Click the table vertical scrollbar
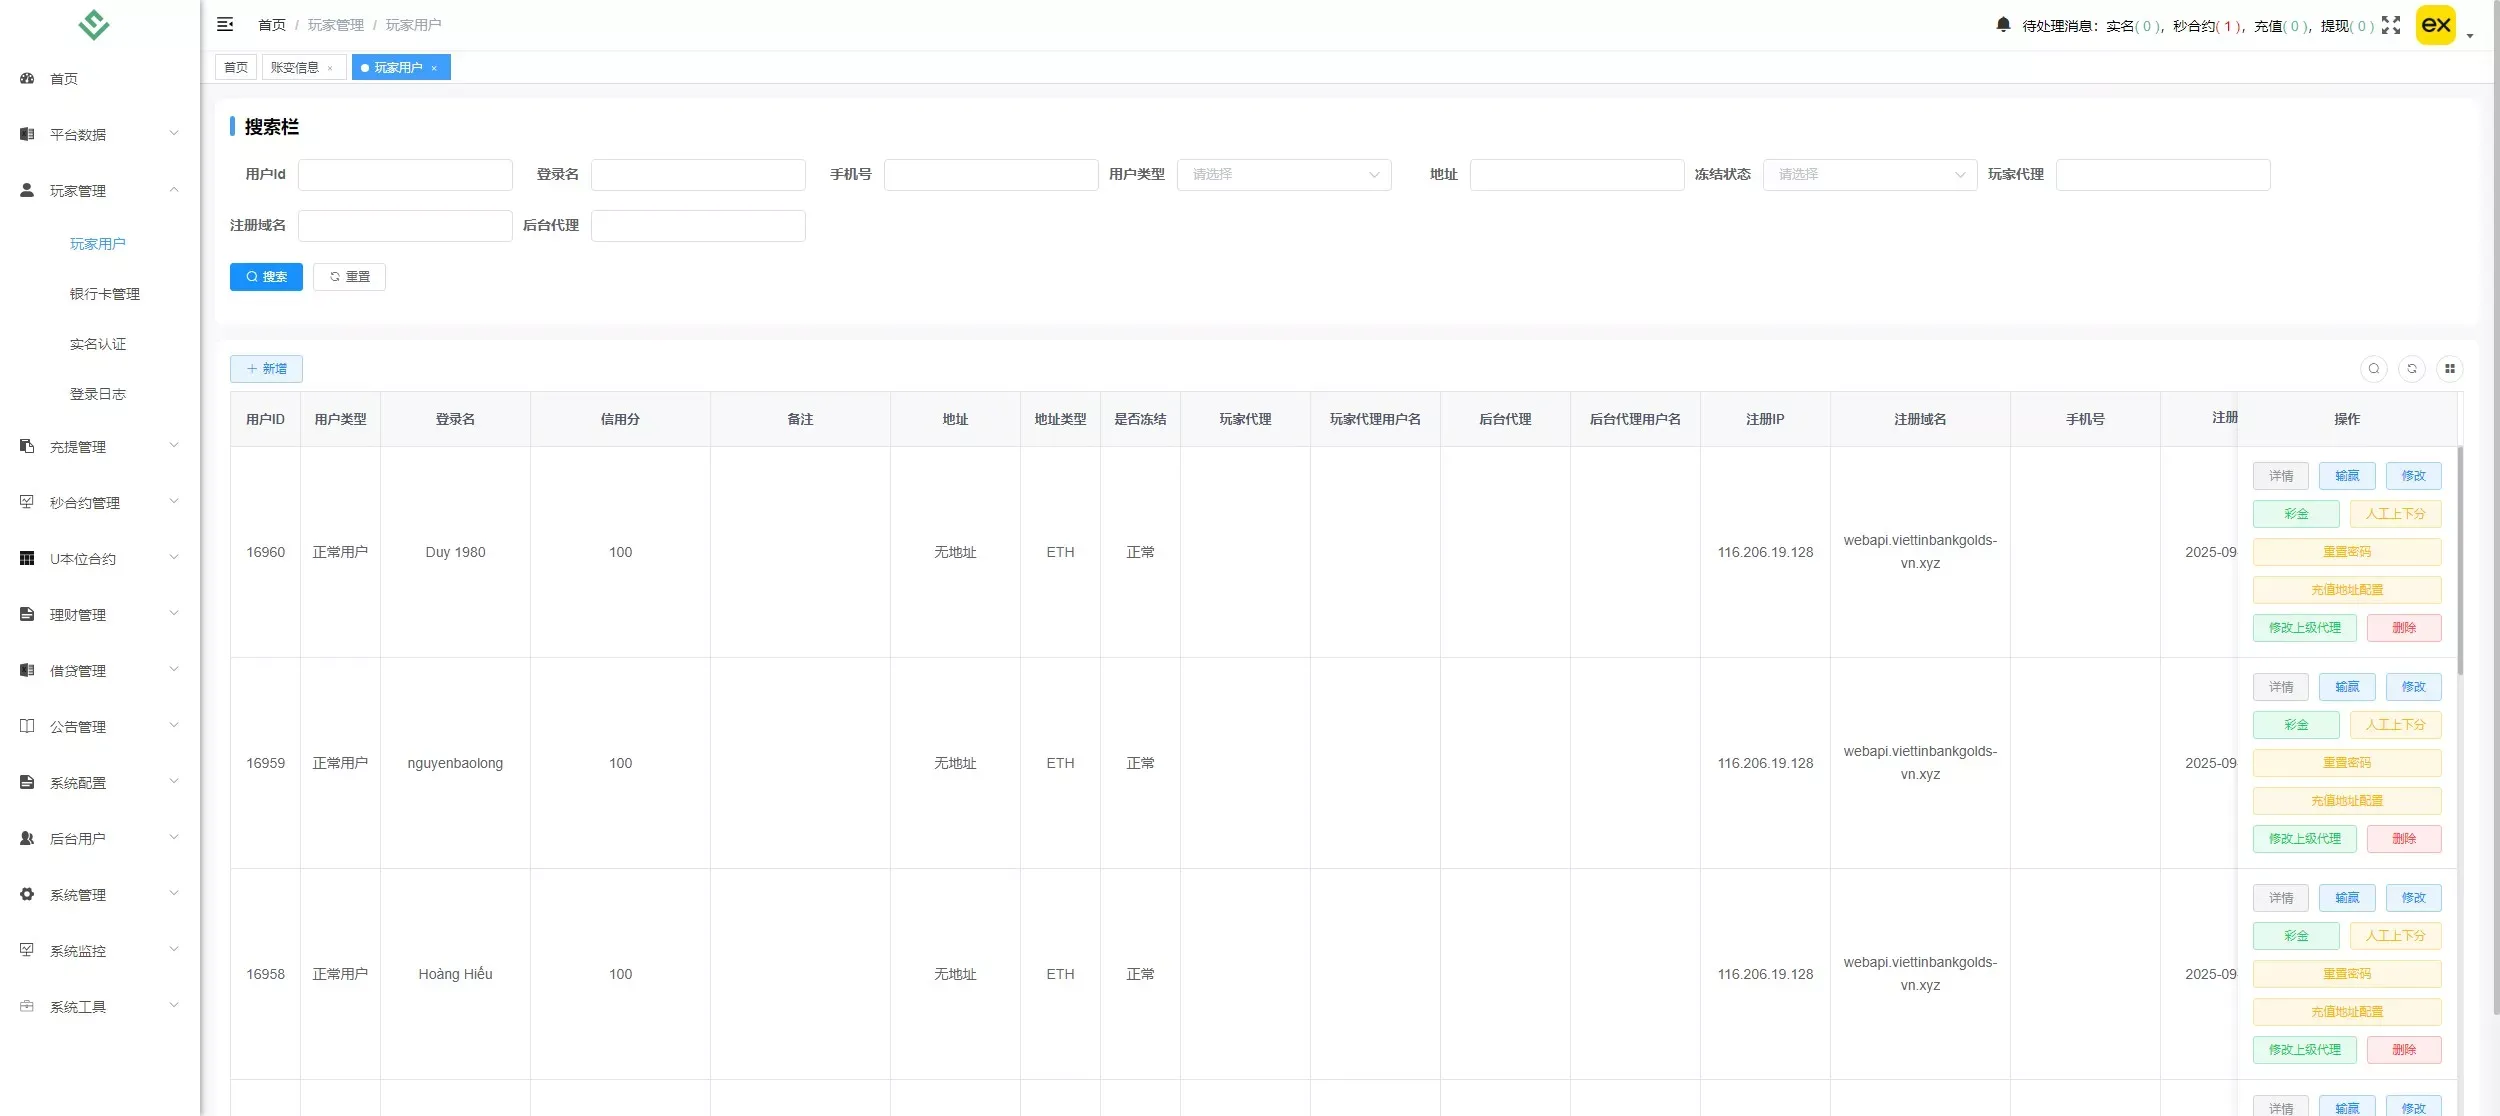 click(x=2461, y=560)
